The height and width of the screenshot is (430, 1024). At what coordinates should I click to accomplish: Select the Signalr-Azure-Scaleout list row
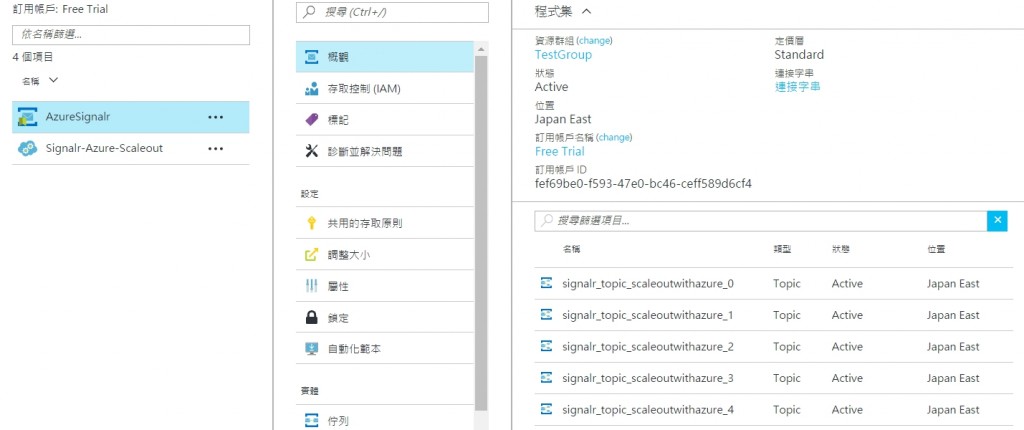coord(131,148)
